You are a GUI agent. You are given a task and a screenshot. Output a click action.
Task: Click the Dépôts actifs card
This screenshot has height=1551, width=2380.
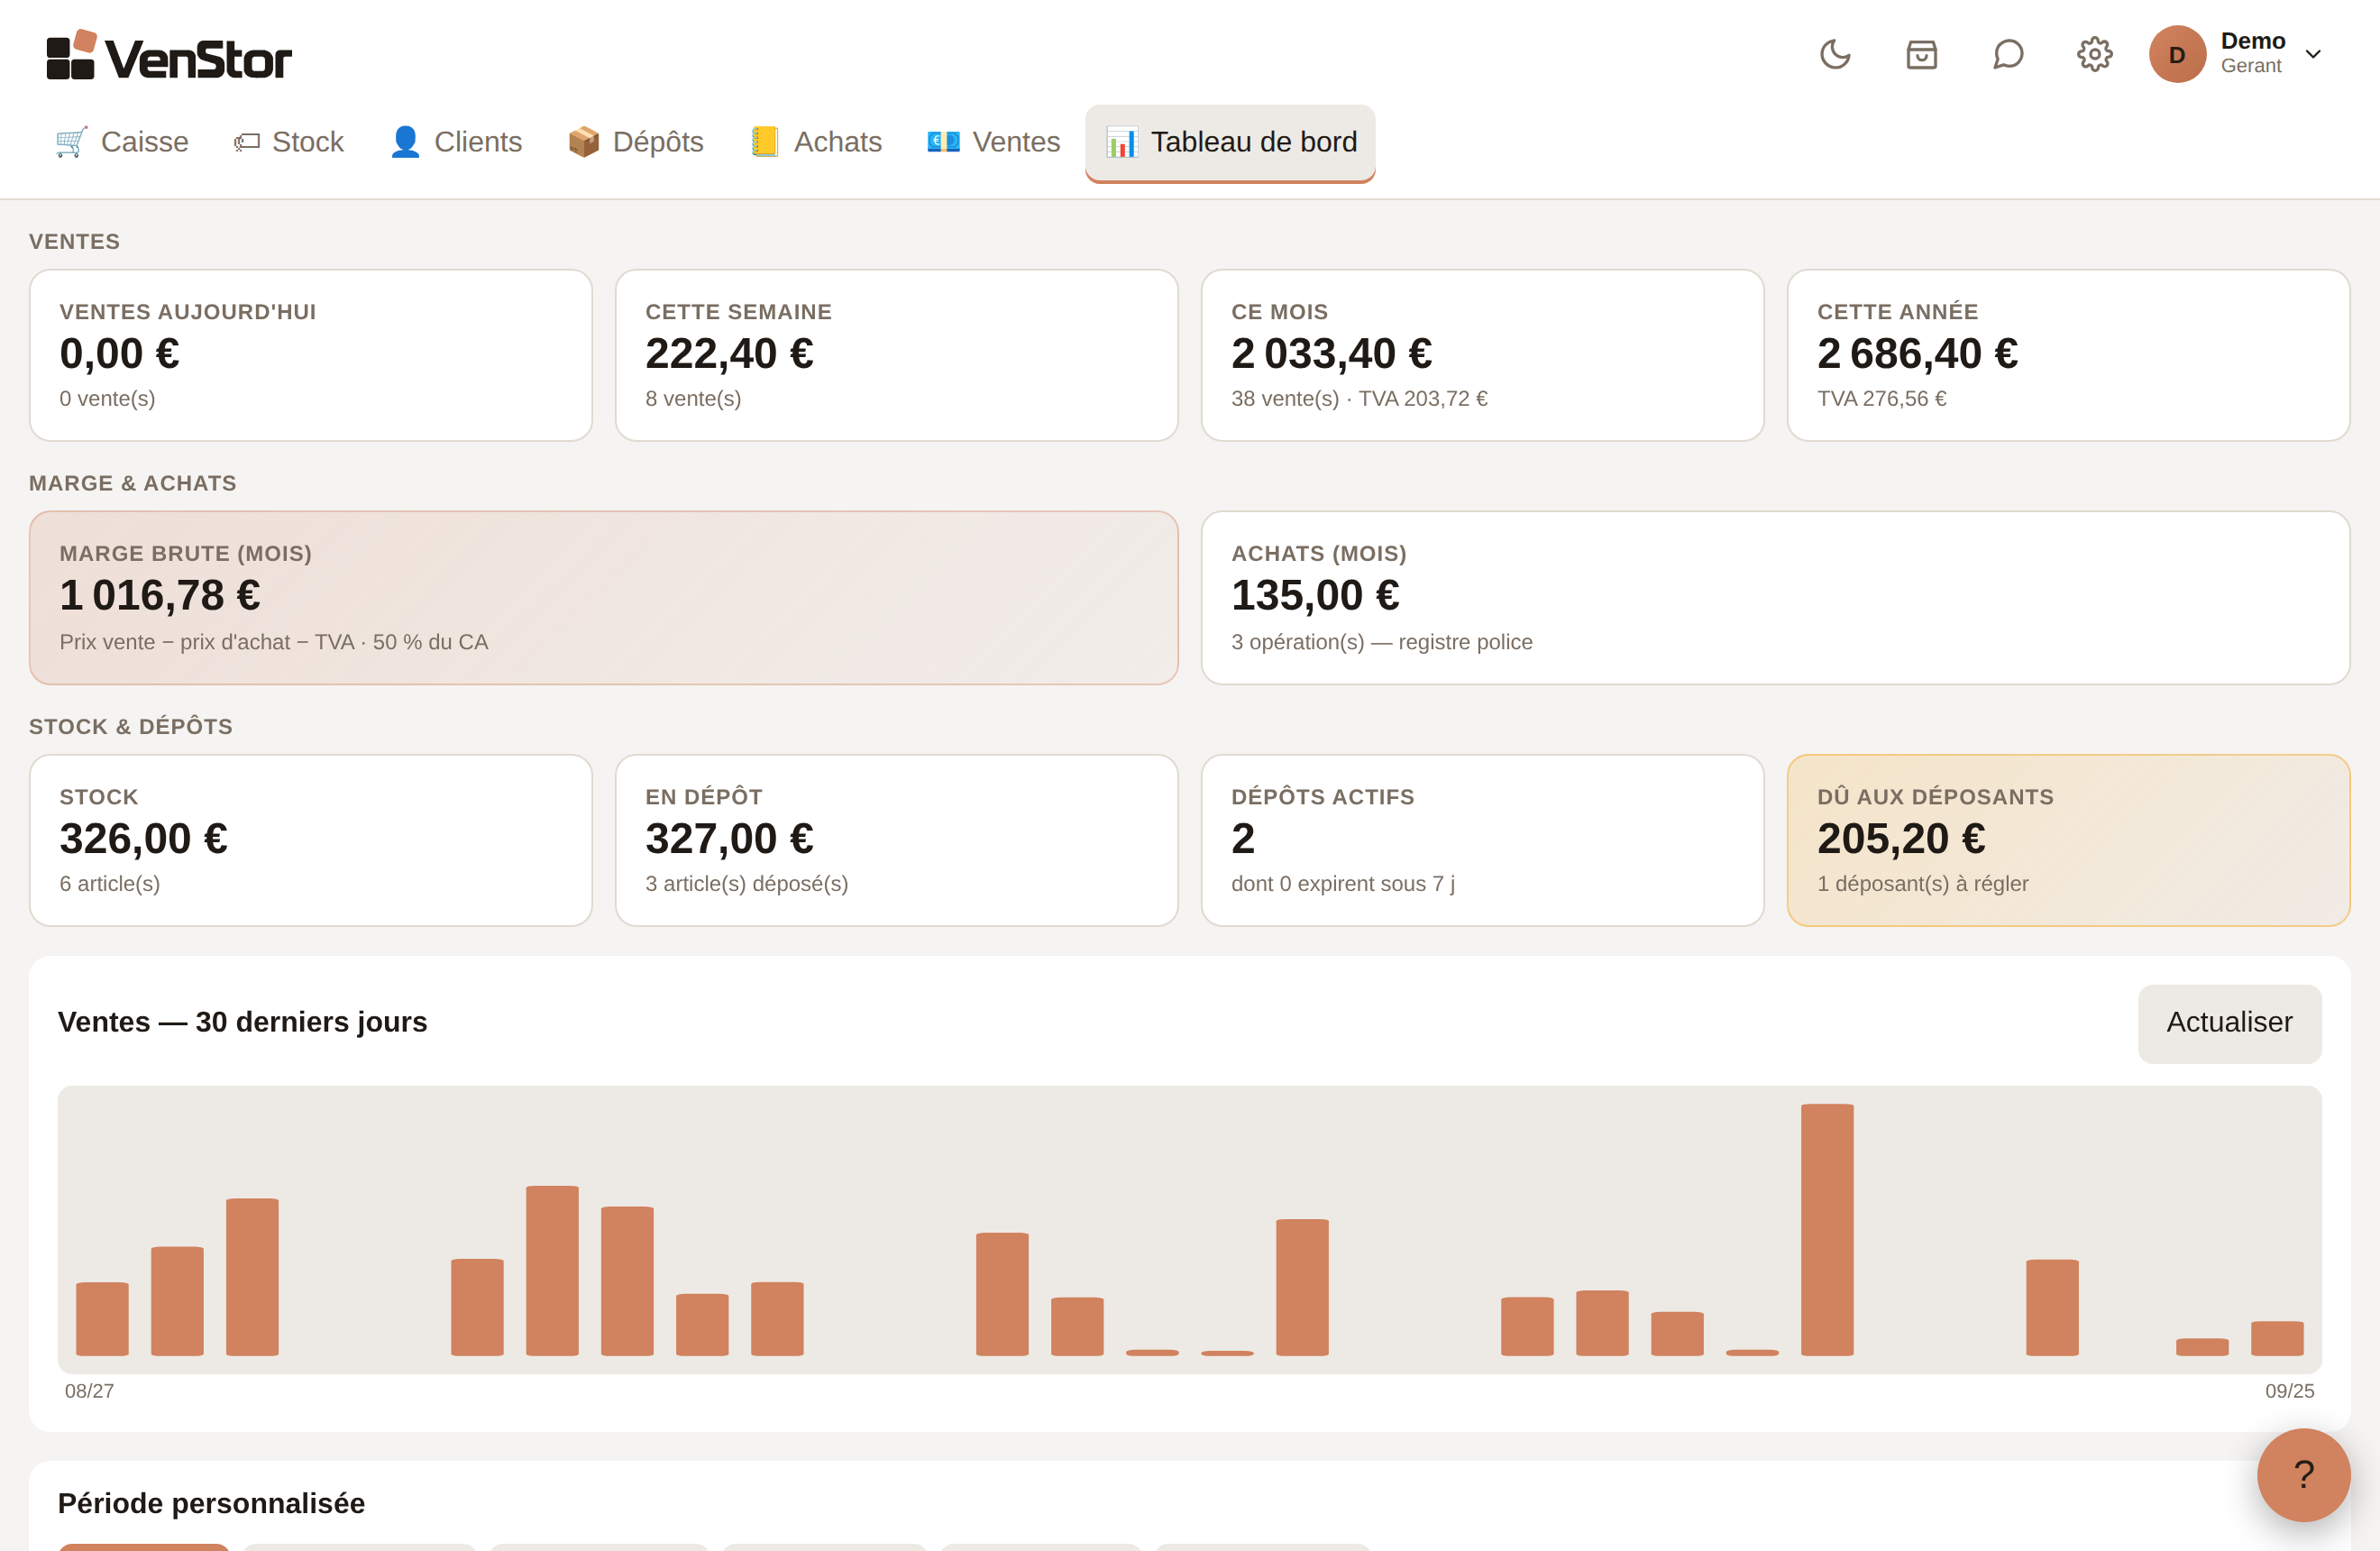pyautogui.click(x=1483, y=840)
